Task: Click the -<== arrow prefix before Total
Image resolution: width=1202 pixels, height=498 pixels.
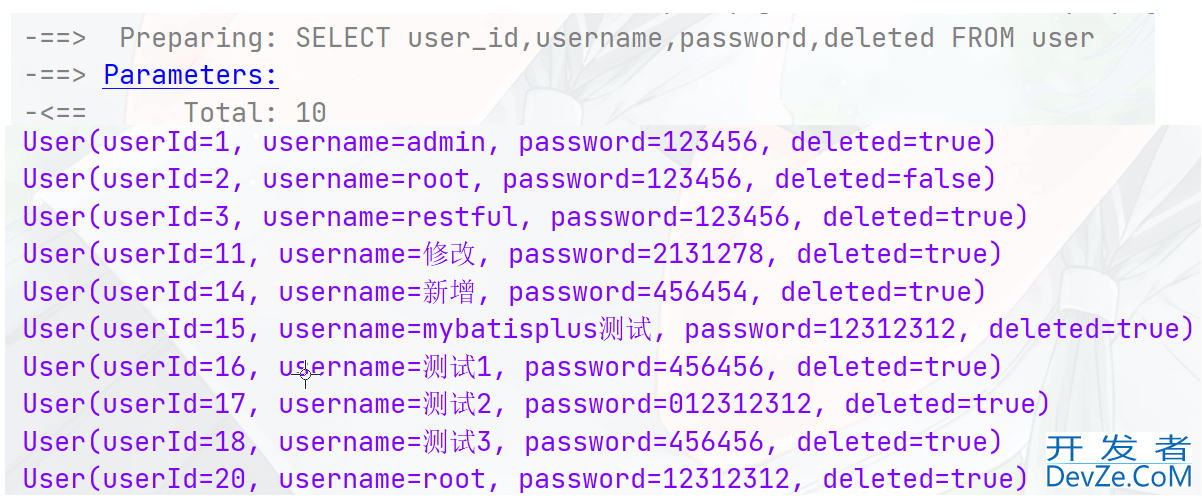Action: tap(55, 112)
